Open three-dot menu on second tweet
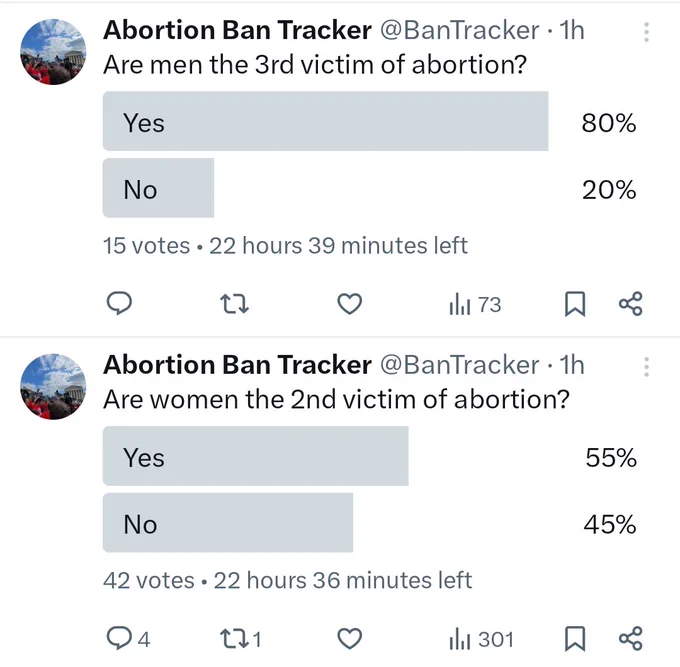This screenshot has height=667, width=680. tap(646, 367)
